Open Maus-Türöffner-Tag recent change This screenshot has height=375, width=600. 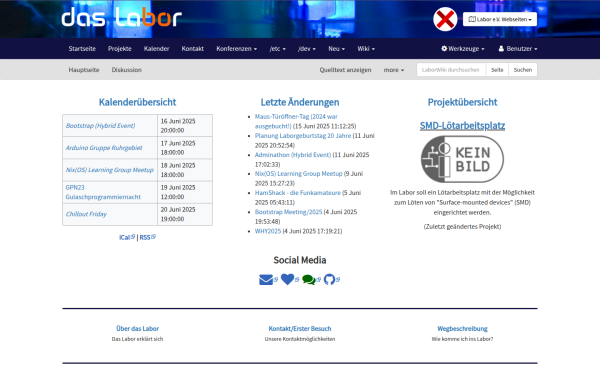[296, 121]
